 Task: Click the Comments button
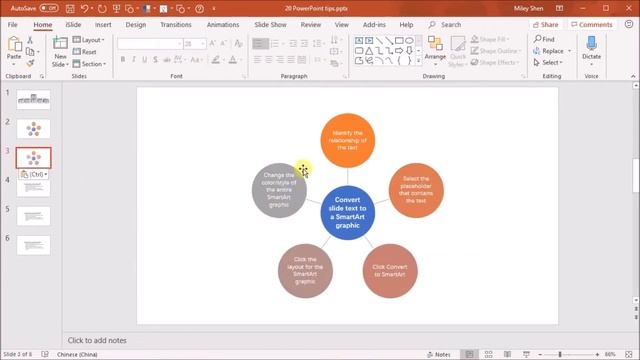point(591,25)
